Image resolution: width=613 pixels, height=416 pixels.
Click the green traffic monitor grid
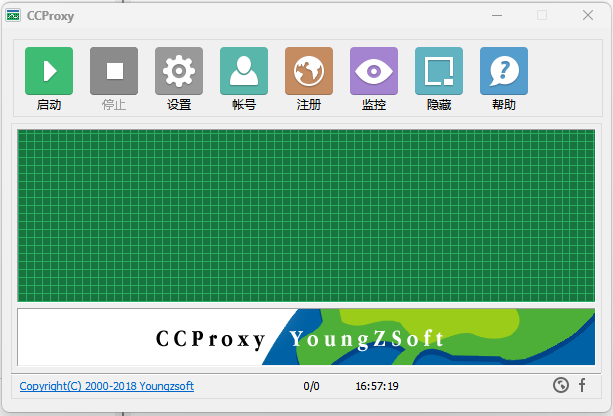click(x=306, y=214)
